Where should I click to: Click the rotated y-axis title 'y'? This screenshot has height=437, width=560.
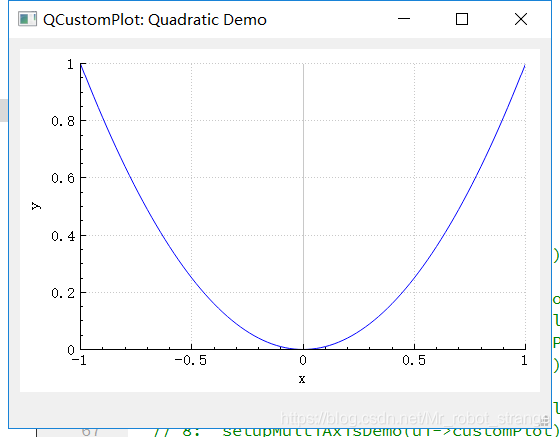pyautogui.click(x=36, y=206)
